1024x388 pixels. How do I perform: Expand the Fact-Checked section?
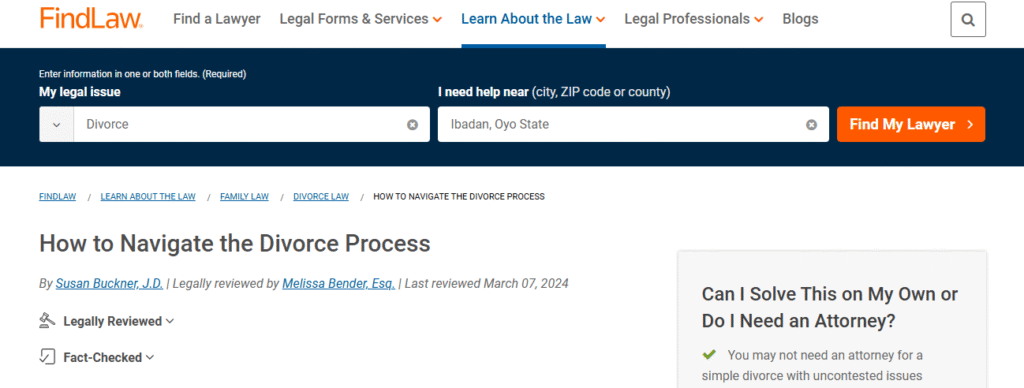pos(108,357)
